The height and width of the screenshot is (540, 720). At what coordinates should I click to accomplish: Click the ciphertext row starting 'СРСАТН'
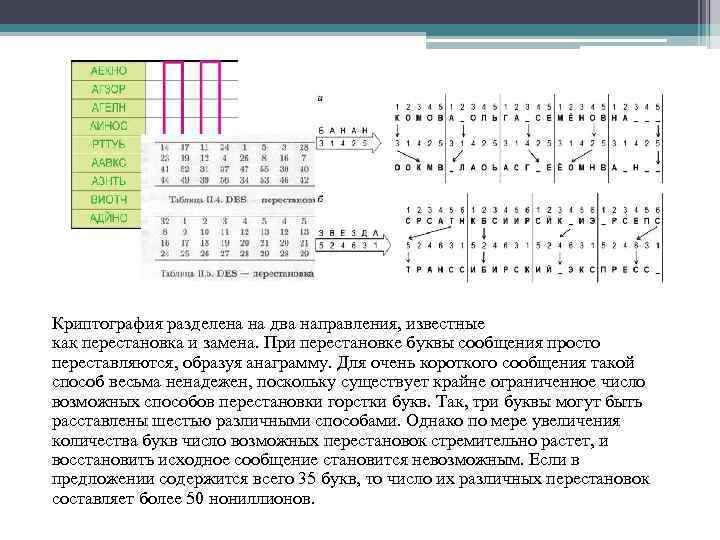click(x=533, y=221)
